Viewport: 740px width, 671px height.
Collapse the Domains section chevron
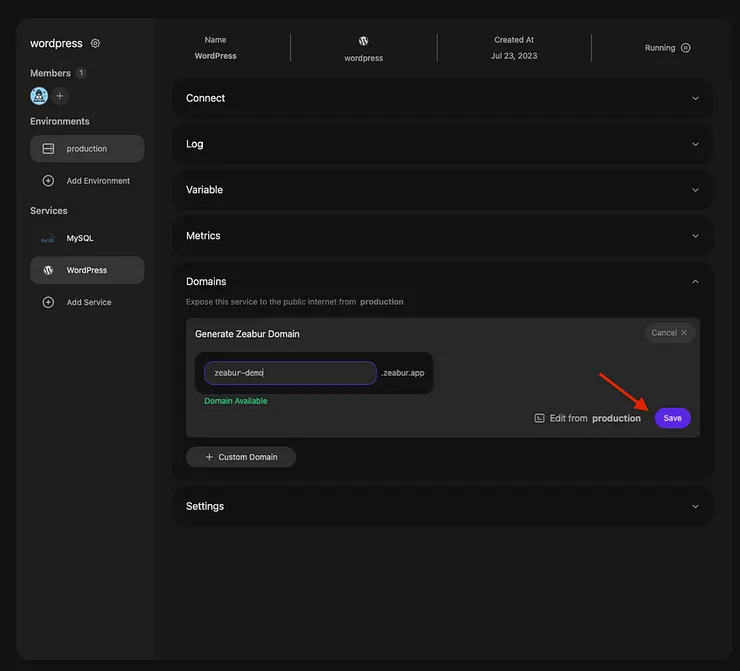point(695,281)
